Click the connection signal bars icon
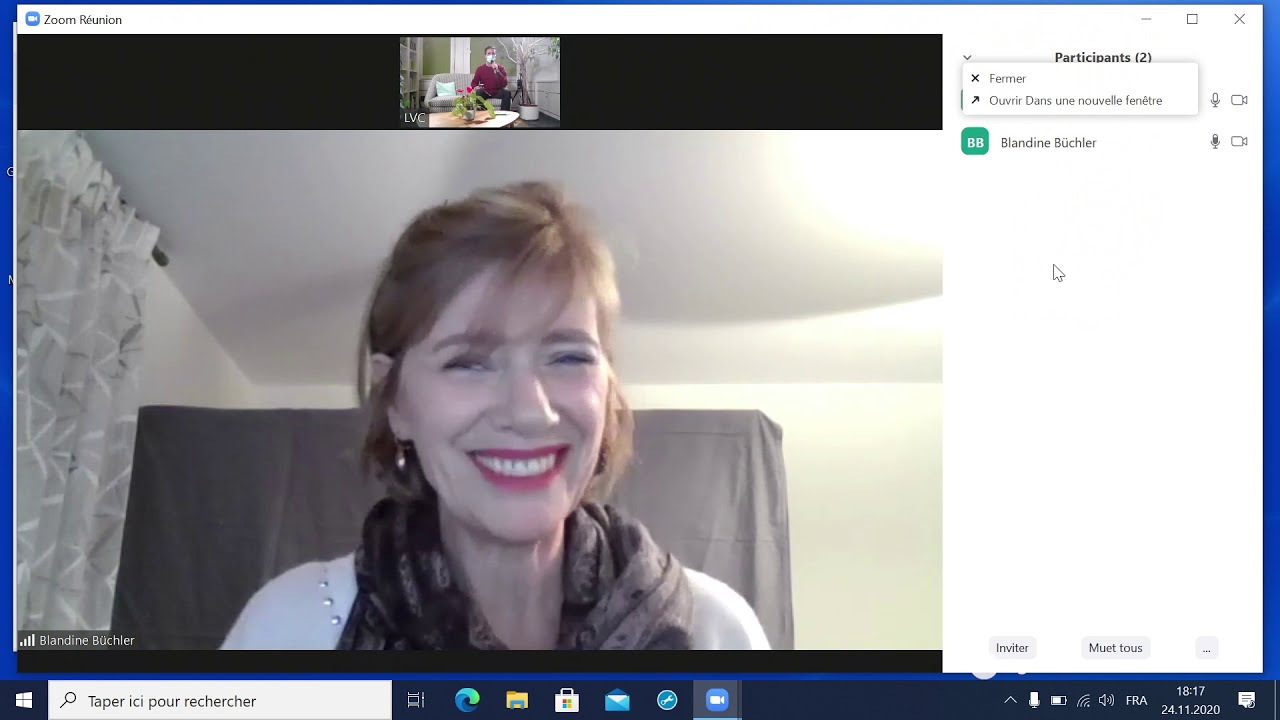The width and height of the screenshot is (1280, 720). (x=28, y=640)
